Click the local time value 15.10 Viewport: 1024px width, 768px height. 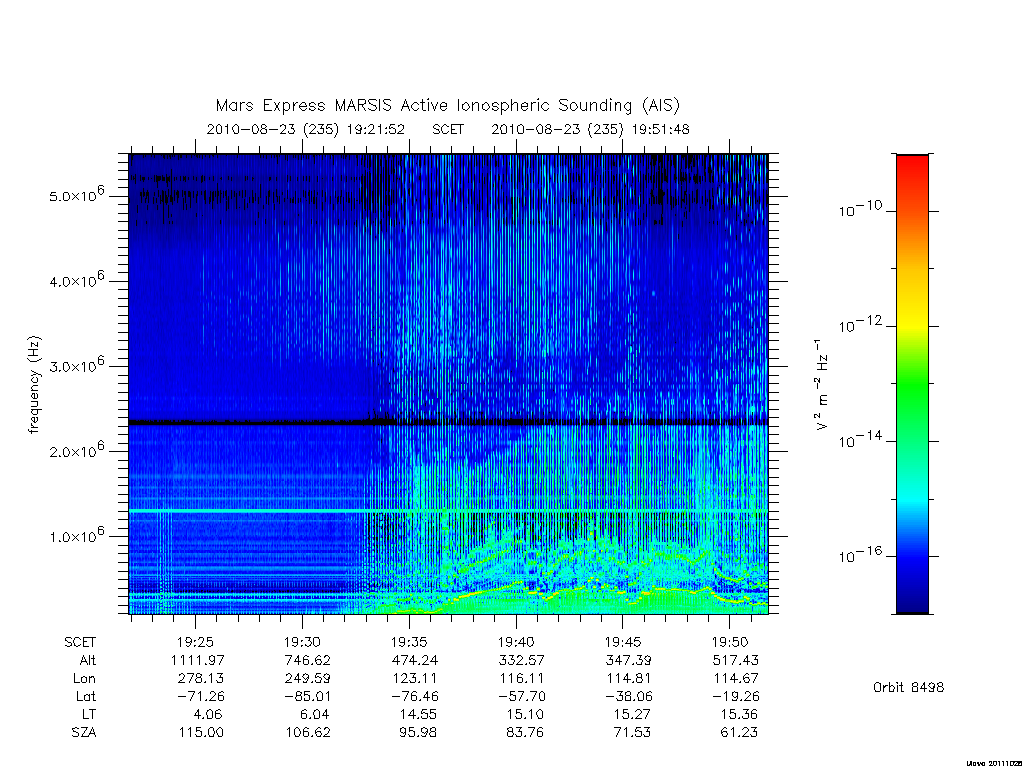(524, 714)
